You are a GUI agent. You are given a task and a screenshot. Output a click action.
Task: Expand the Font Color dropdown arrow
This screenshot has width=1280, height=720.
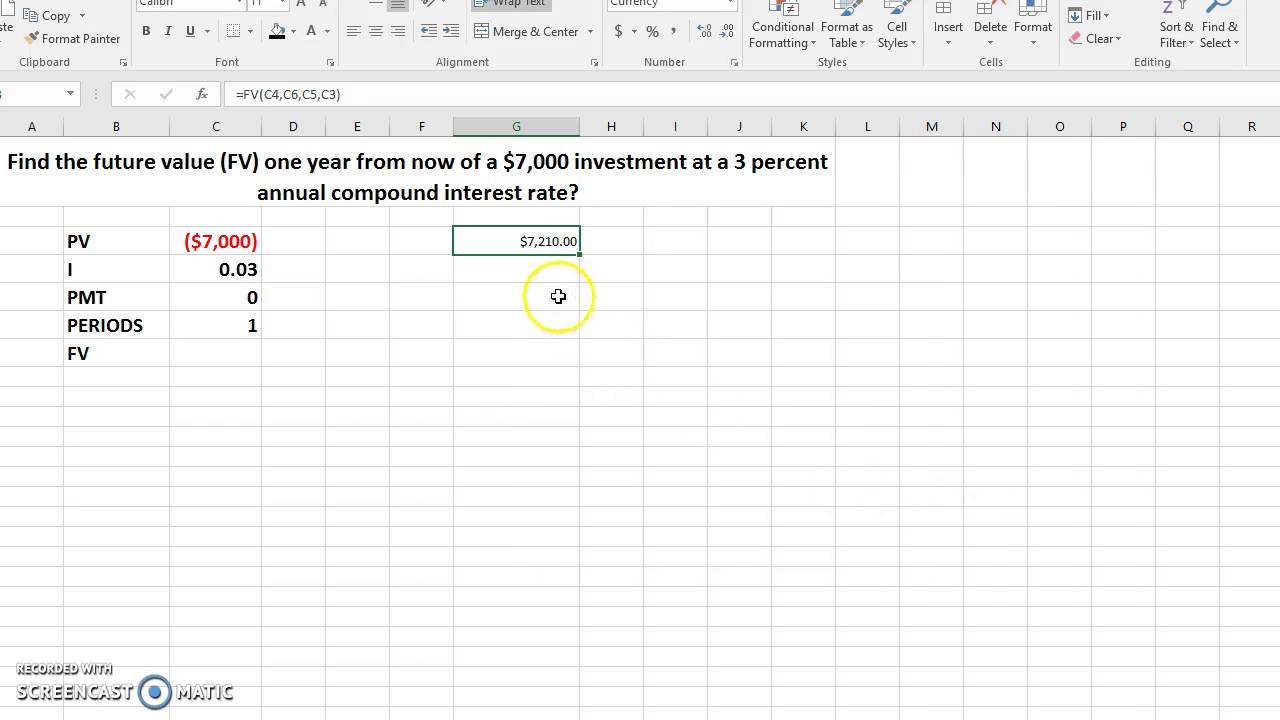(x=327, y=31)
